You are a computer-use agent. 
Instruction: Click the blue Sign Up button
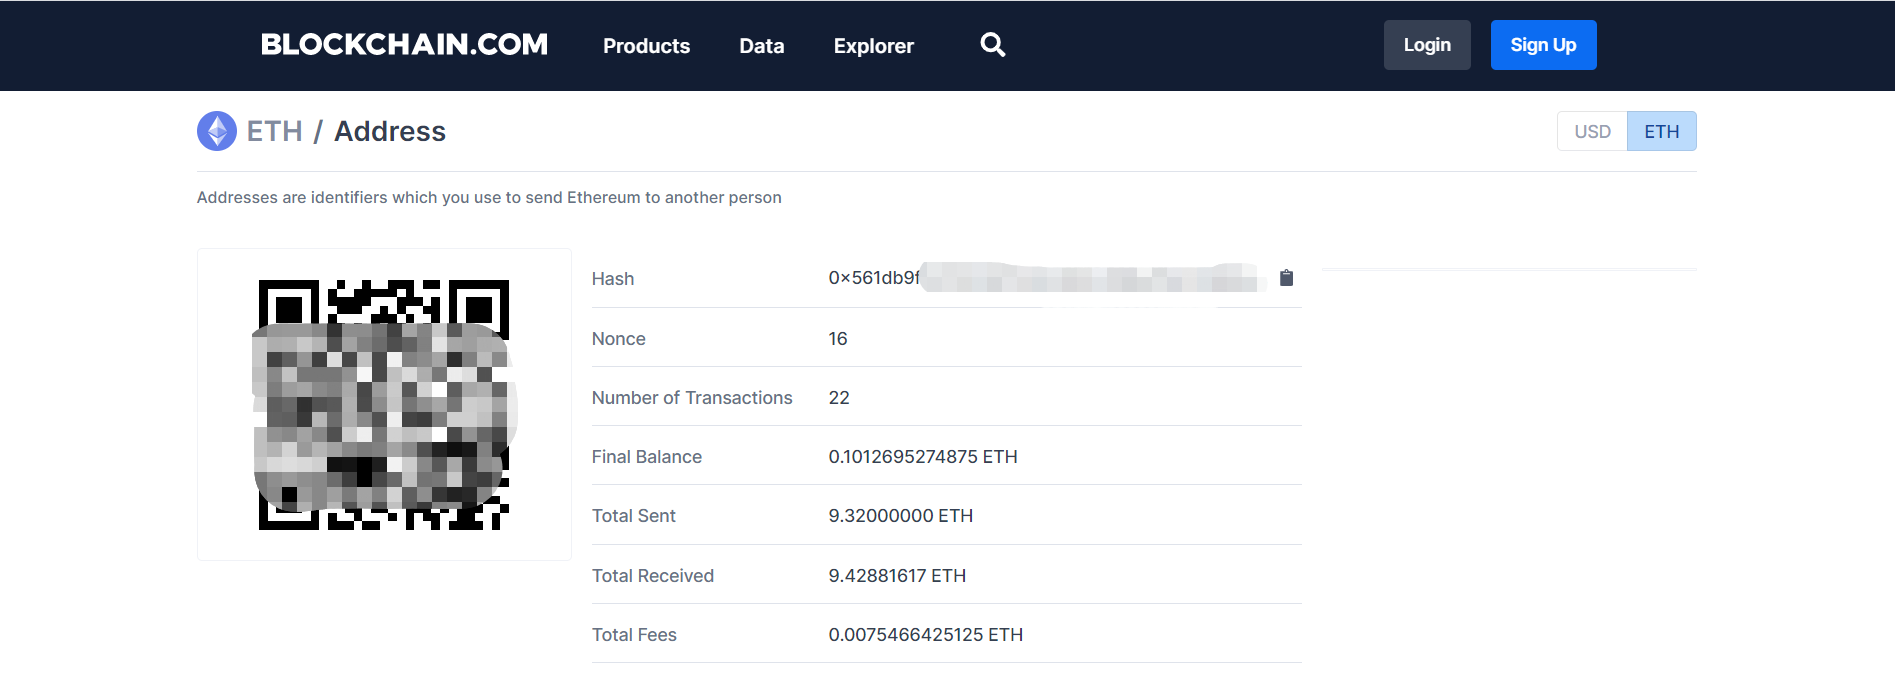coord(1543,45)
